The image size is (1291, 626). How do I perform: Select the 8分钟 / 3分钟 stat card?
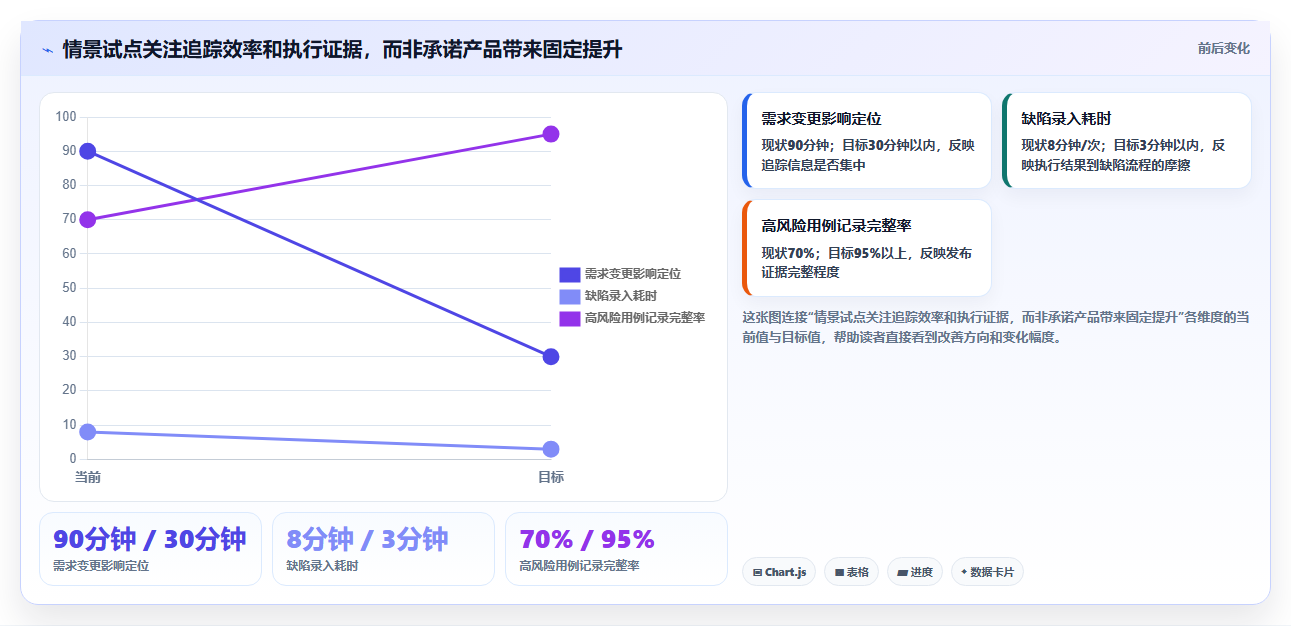pos(383,549)
